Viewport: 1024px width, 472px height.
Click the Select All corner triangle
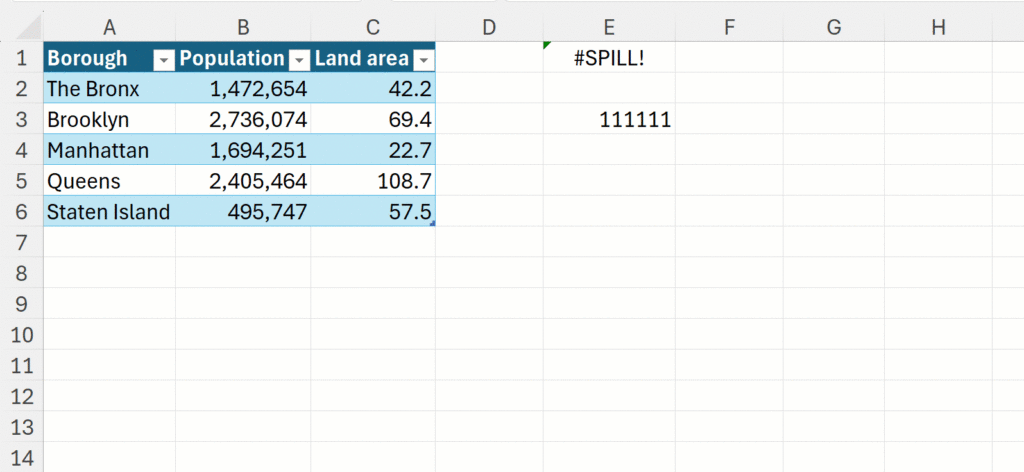(28, 27)
